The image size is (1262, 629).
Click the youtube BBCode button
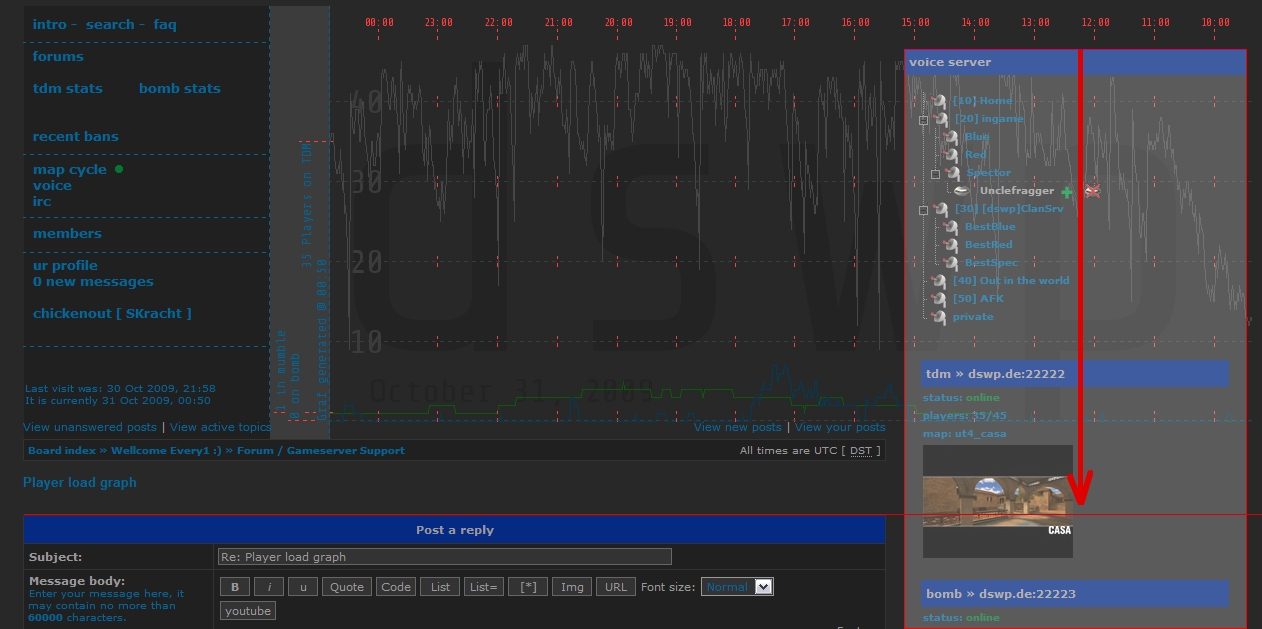[248, 611]
